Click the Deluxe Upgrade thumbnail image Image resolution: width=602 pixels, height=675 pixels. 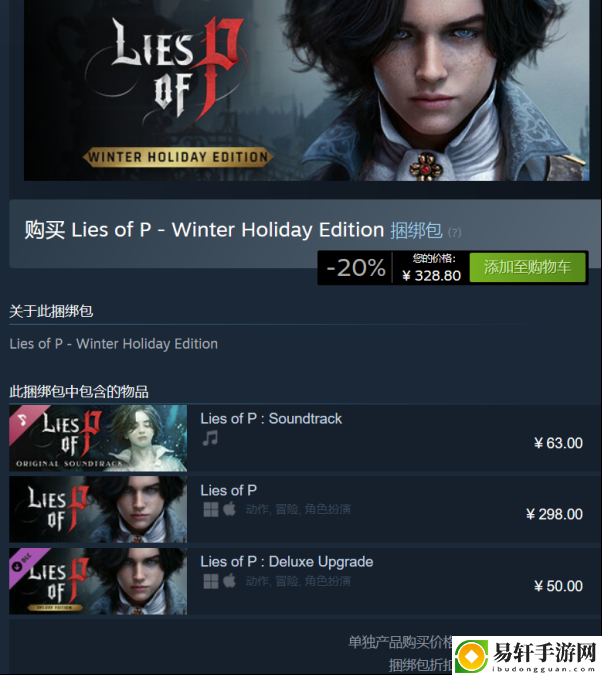click(x=98, y=581)
